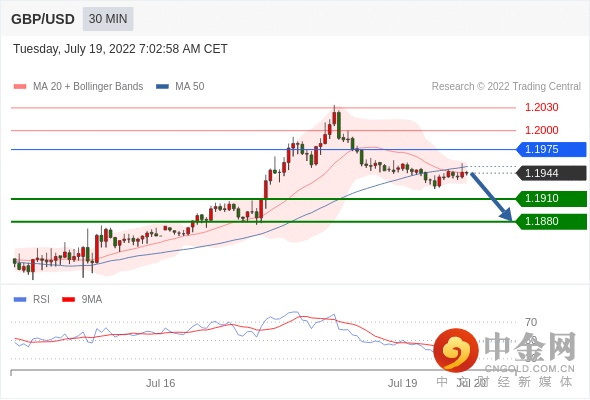
Task: Click the MA 50 blue legend swatch
Action: (162, 87)
